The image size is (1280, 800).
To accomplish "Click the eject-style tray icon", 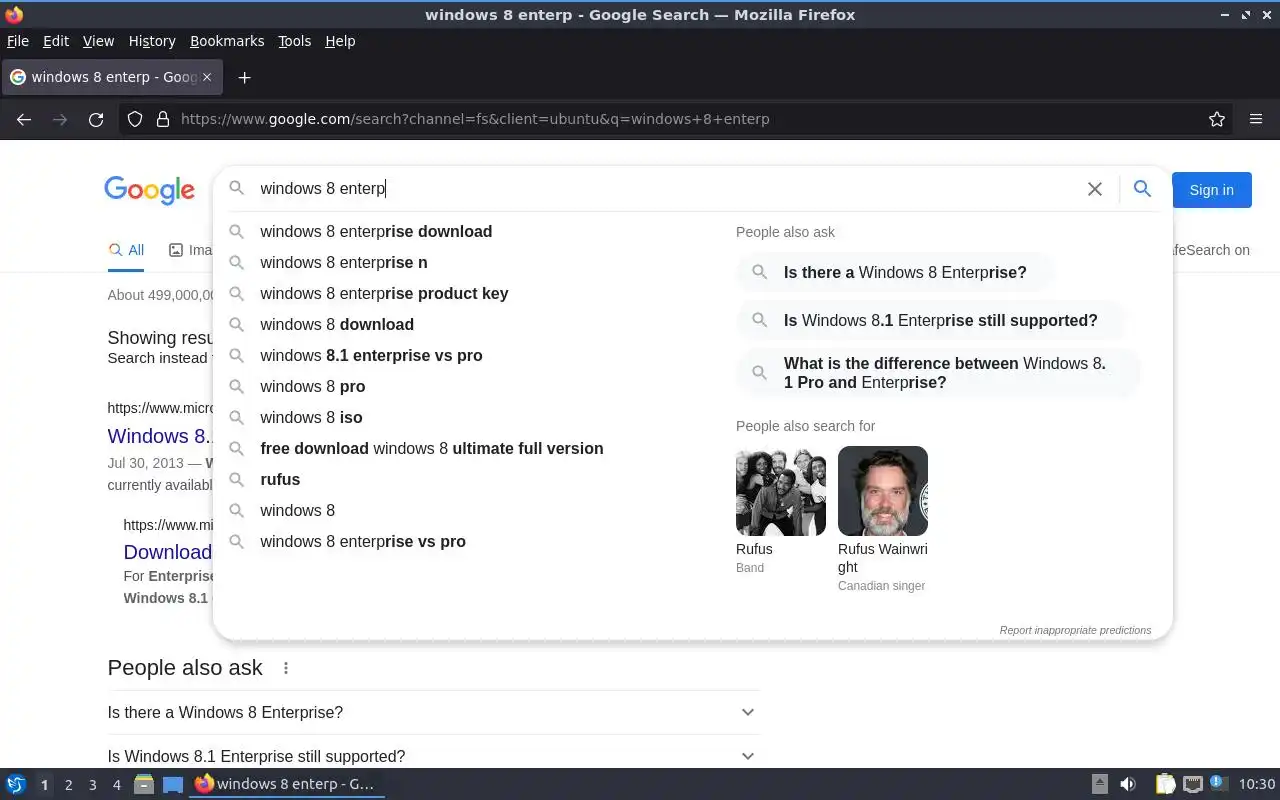I will click(x=1100, y=784).
